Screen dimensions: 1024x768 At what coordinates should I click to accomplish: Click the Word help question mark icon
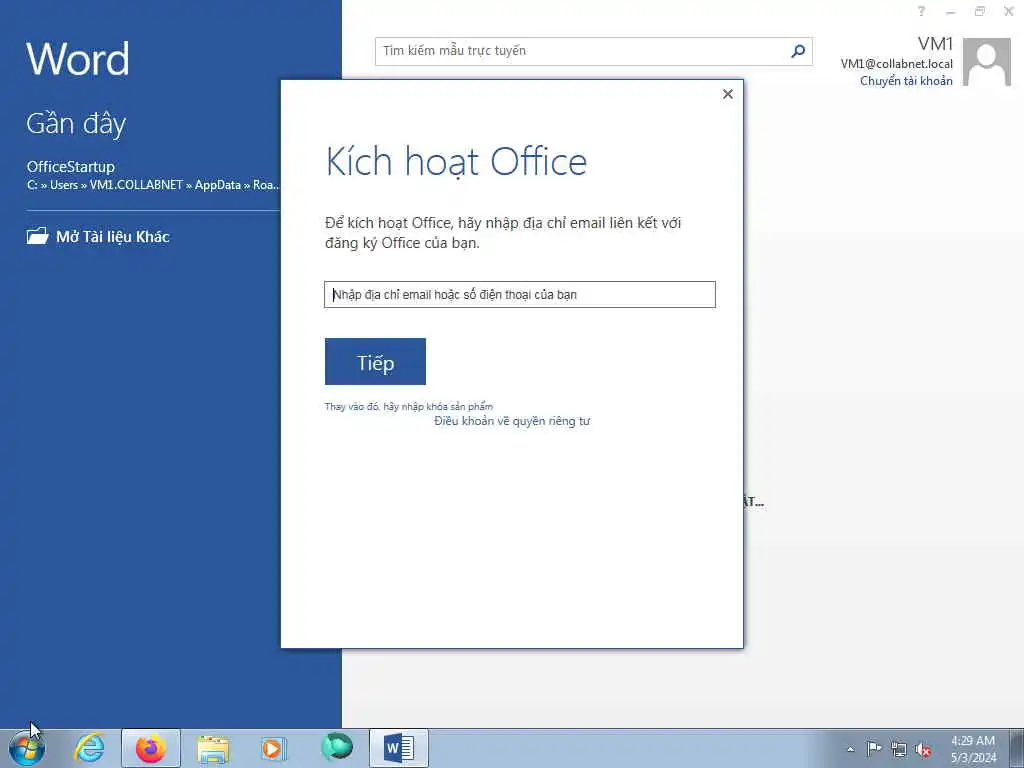coord(921,11)
